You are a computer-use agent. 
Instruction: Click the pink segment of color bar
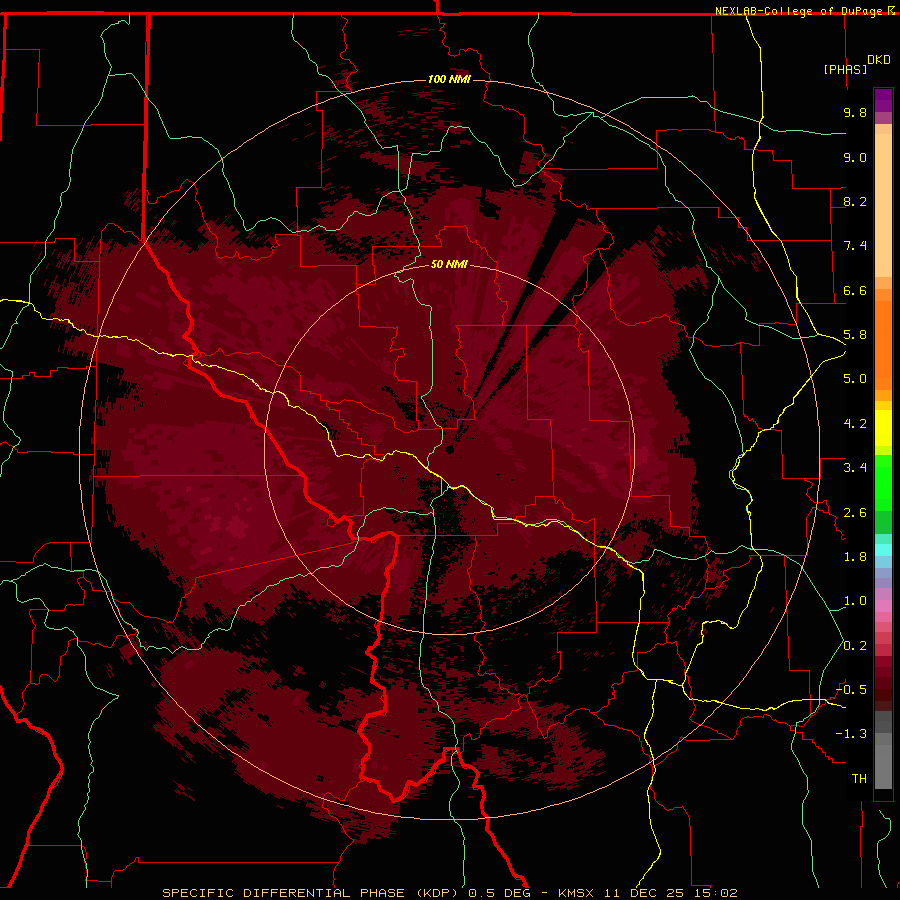883,606
